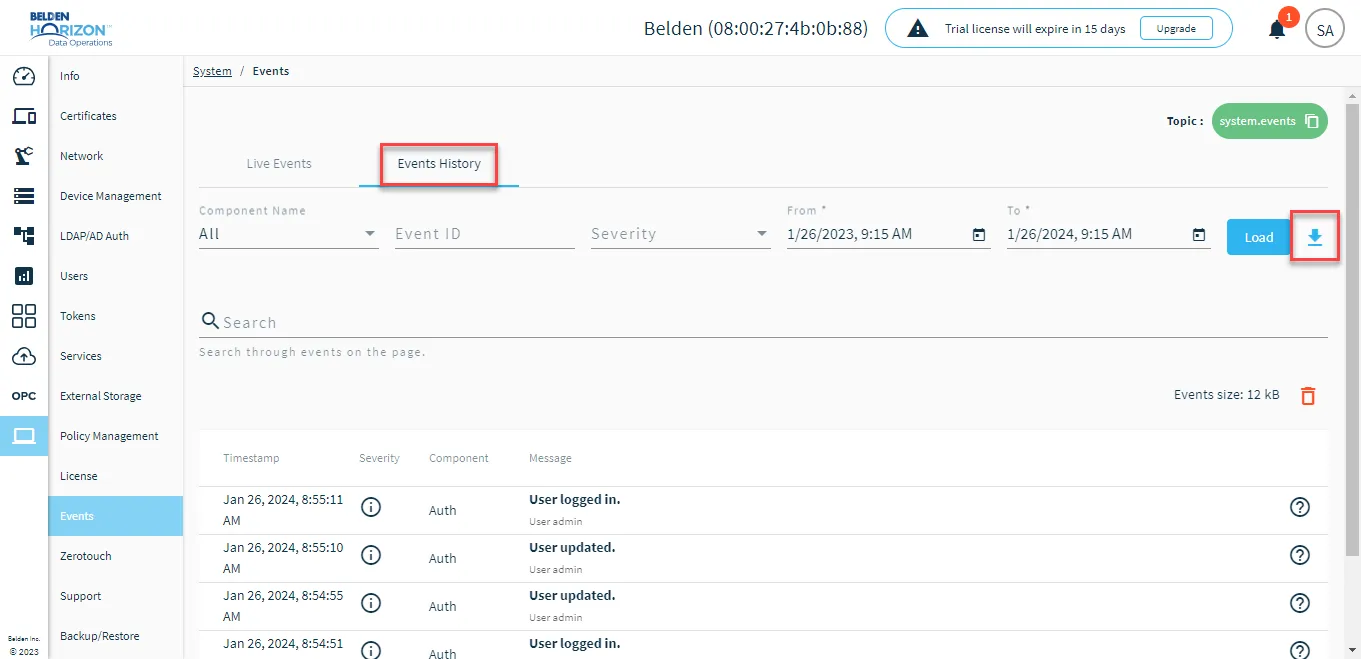Click help icon for the 8:54:55 AM event
The image size is (1361, 659).
1300,603
